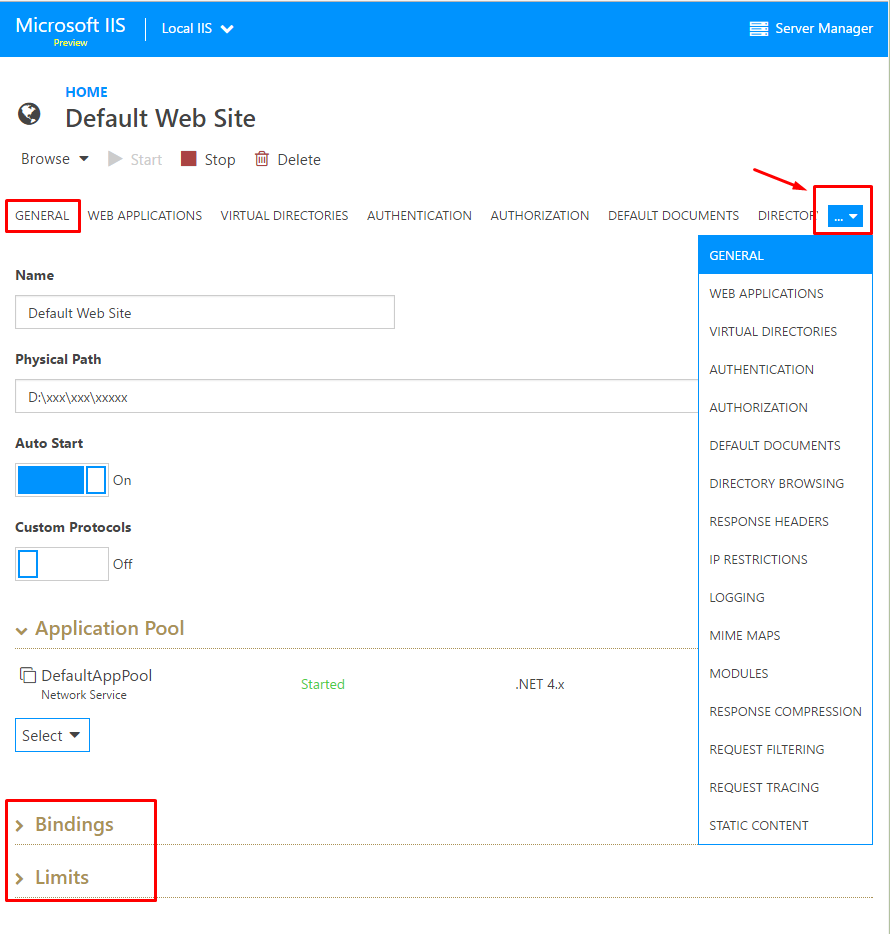Open the DefaultAppPool application pool
Viewport: 890px width, 934px height.
(97, 675)
